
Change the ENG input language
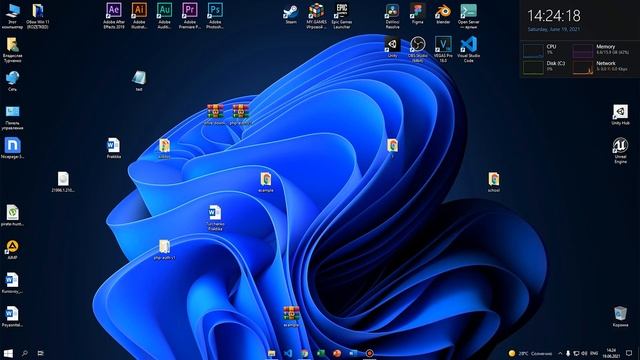coord(594,353)
